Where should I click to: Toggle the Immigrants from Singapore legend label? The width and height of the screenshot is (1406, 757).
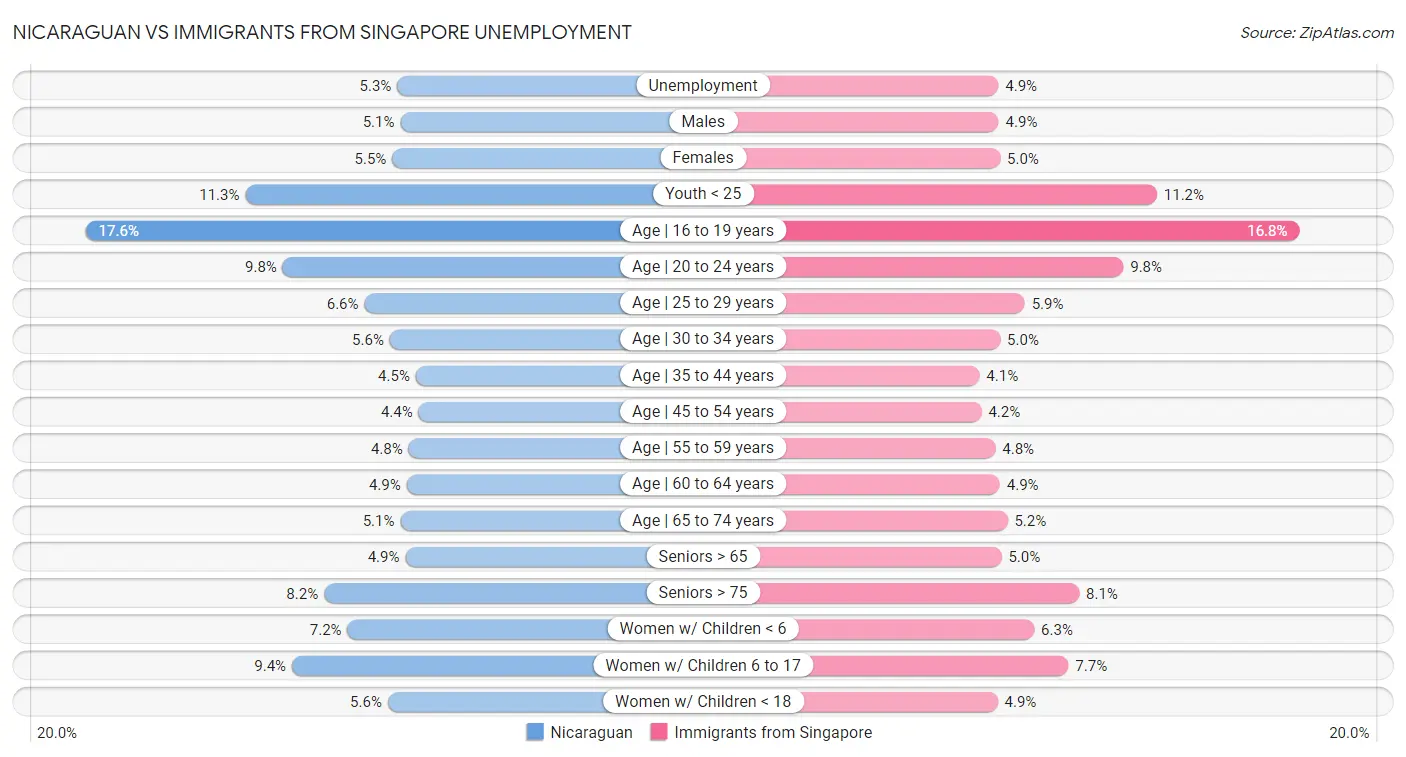point(772,732)
